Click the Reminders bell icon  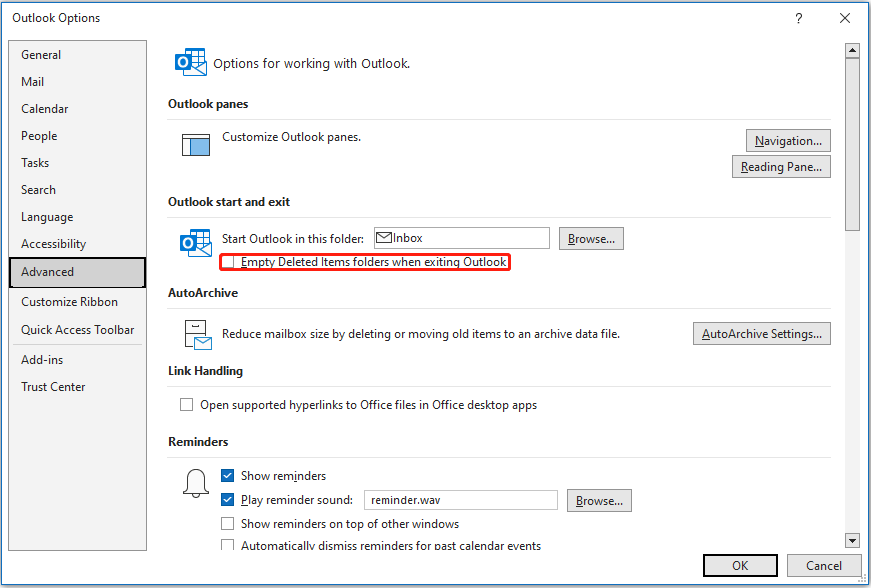tap(196, 483)
